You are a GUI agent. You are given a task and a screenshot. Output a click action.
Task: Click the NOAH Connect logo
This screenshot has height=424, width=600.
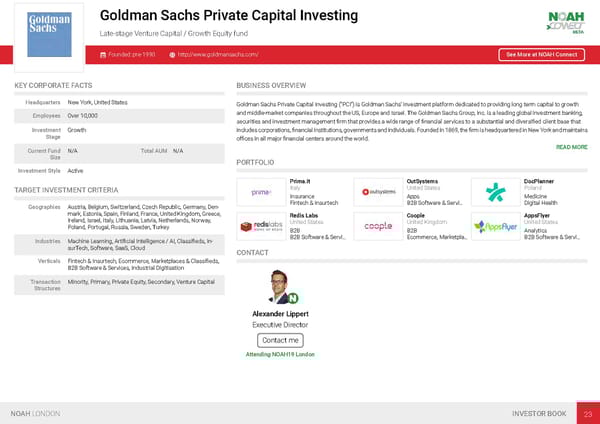point(565,21)
